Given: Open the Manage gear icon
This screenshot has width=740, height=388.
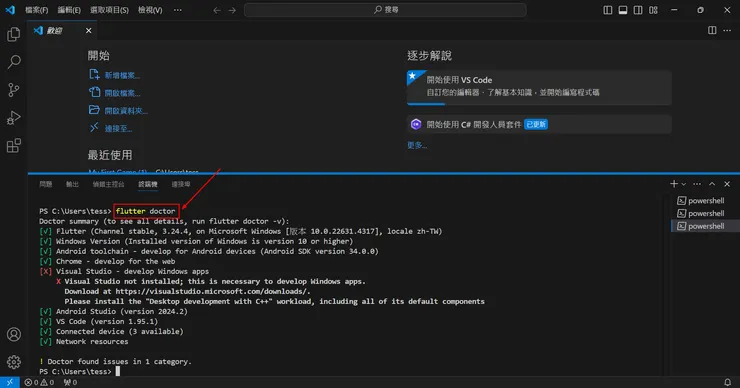Looking at the screenshot, I should point(14,362).
